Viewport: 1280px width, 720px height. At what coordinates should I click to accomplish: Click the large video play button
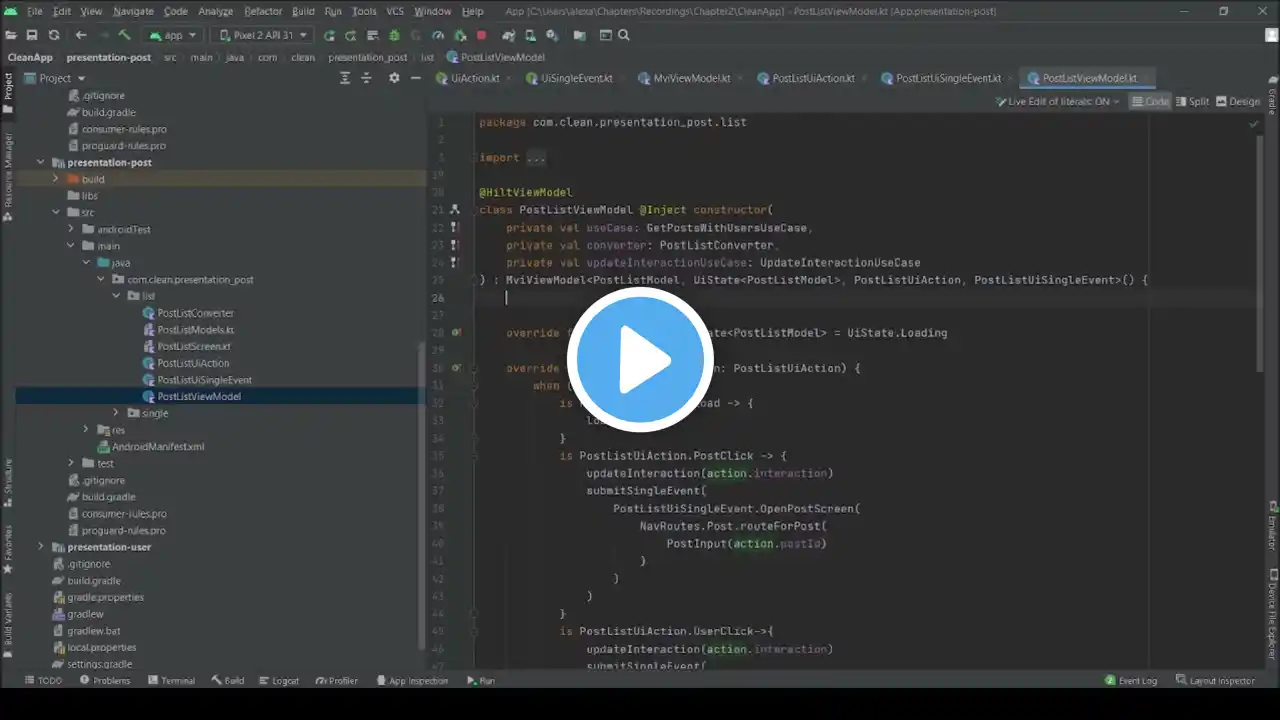click(640, 359)
